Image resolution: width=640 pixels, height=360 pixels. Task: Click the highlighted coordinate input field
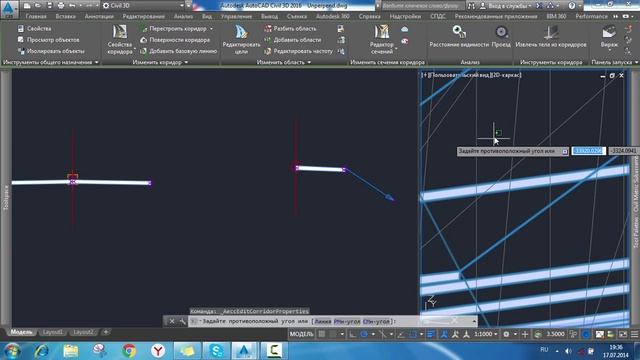click(588, 151)
